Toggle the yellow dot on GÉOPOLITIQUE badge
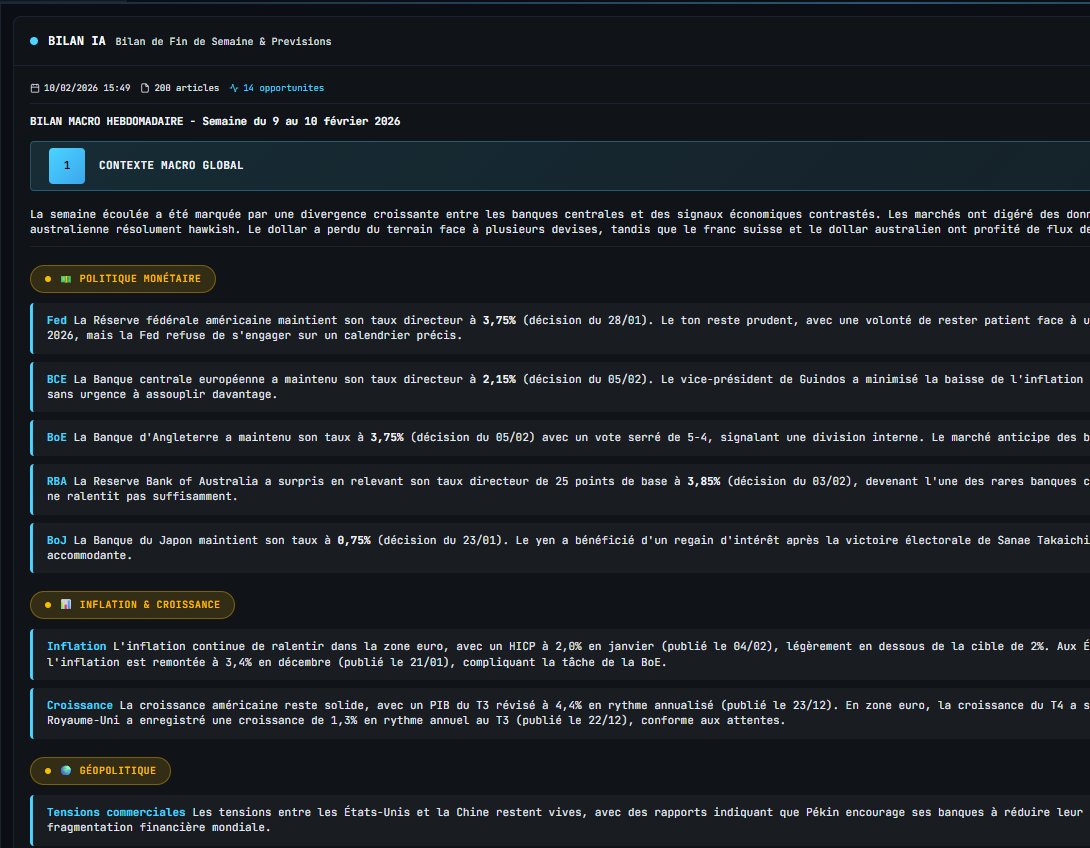The image size is (1090, 848). click(47, 771)
